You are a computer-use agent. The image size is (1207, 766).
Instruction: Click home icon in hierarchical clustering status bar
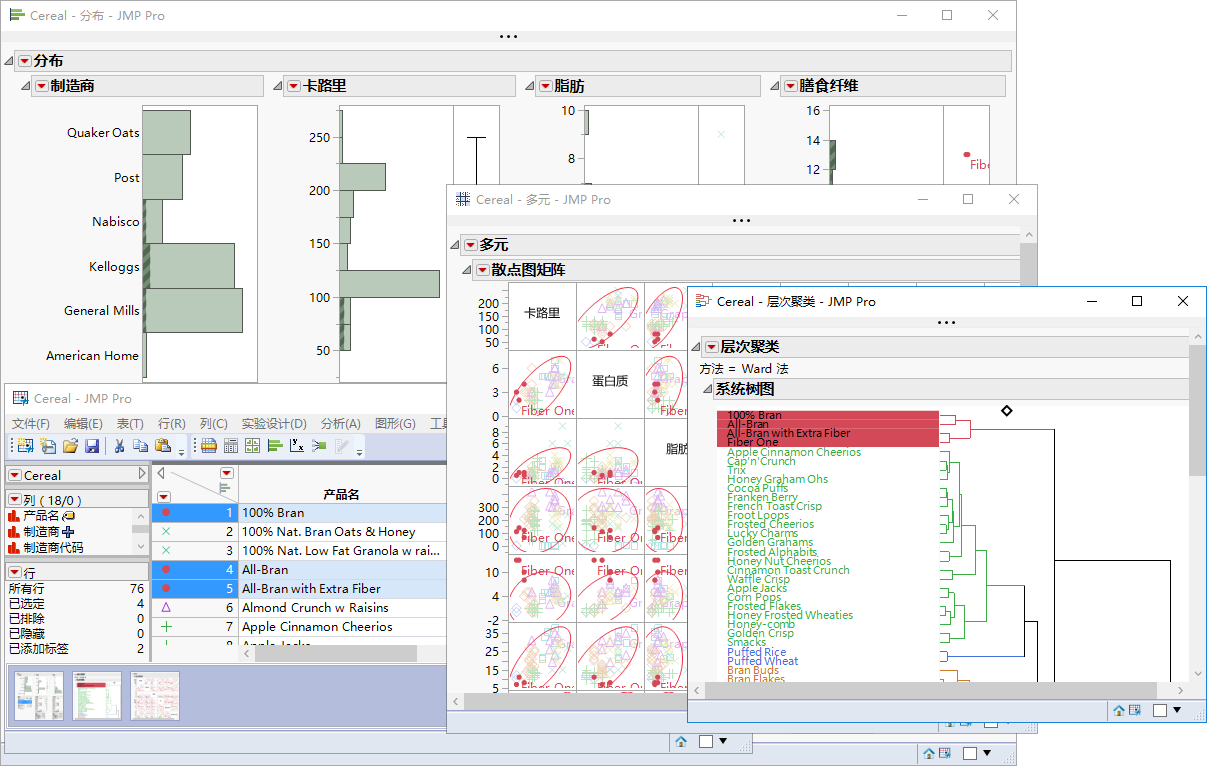pos(1119,710)
